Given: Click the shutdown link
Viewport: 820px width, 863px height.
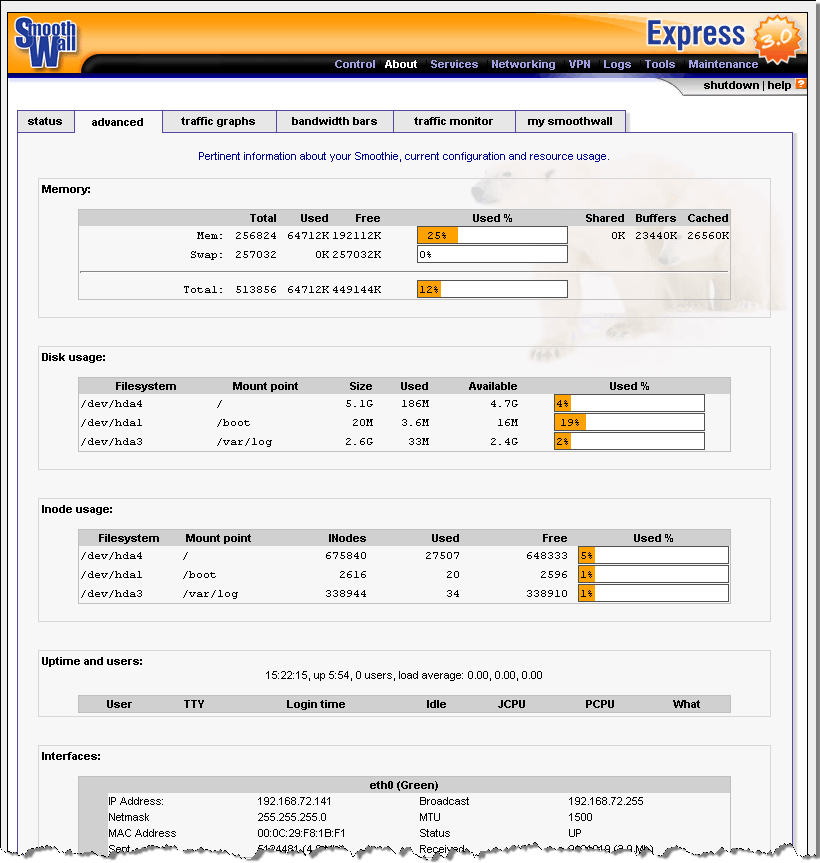Looking at the screenshot, I should coord(731,85).
